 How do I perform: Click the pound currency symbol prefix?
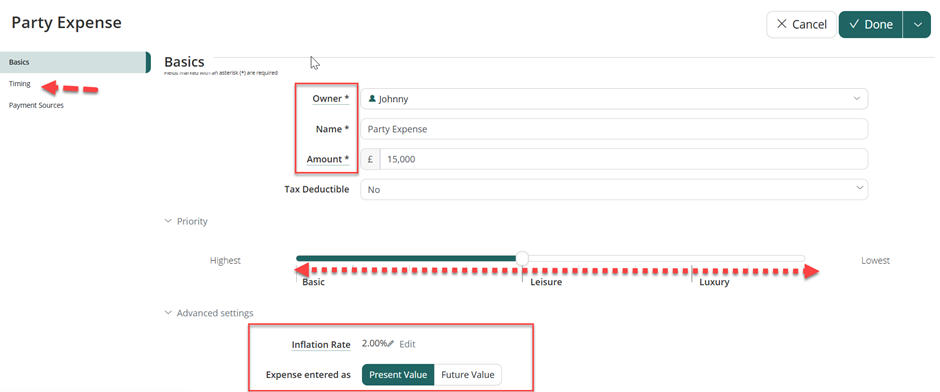tap(370, 159)
